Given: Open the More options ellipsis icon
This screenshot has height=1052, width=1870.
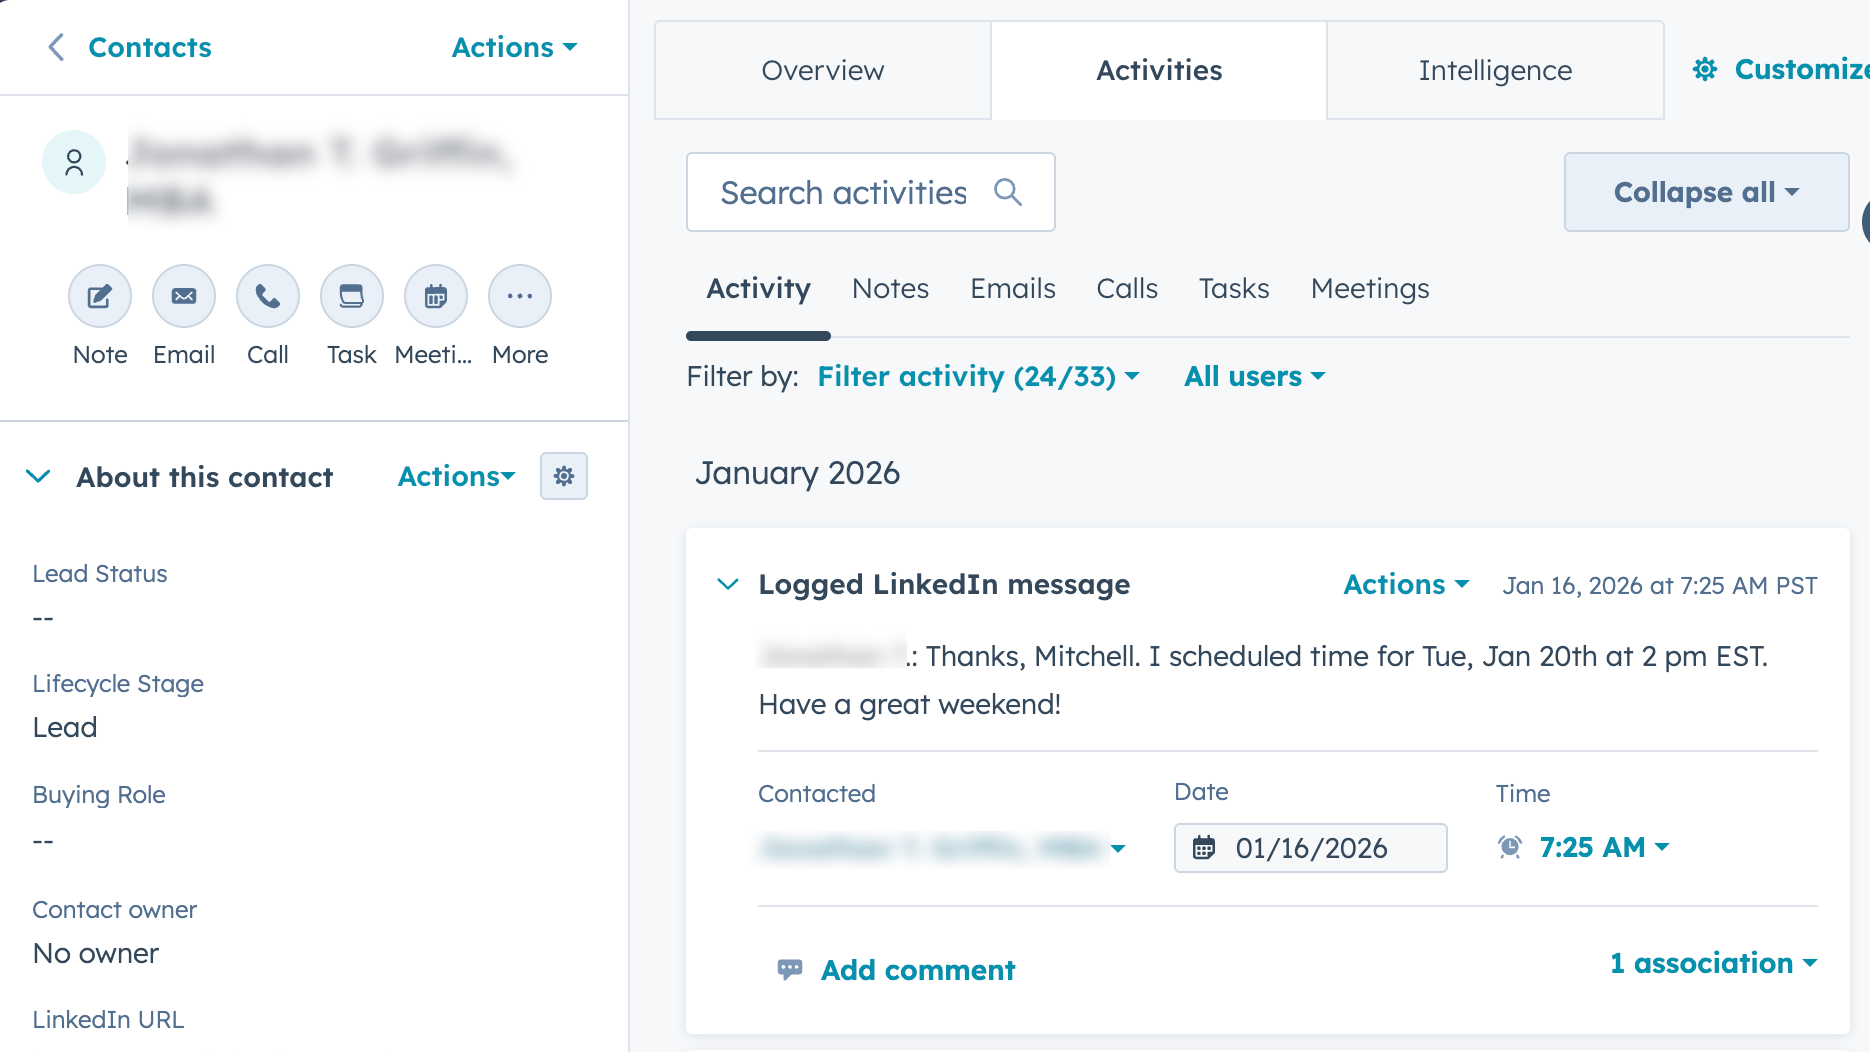Looking at the screenshot, I should point(520,296).
